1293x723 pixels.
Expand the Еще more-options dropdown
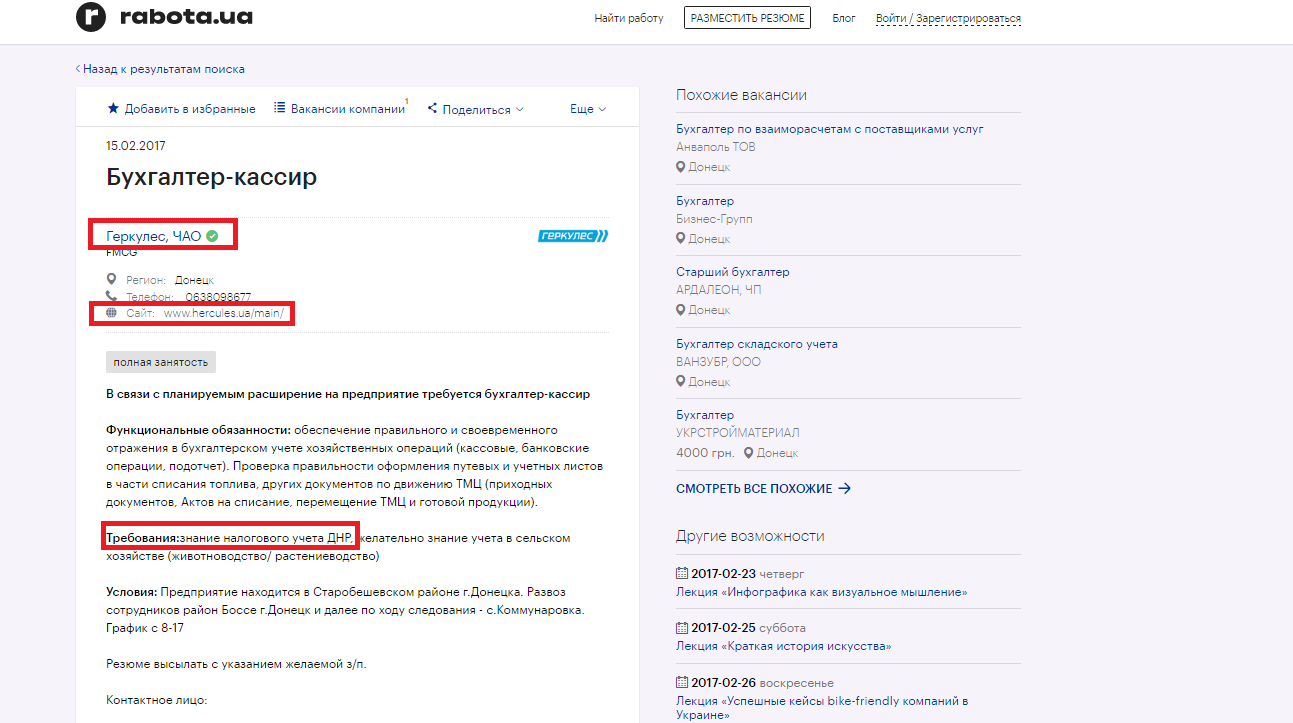pos(588,109)
